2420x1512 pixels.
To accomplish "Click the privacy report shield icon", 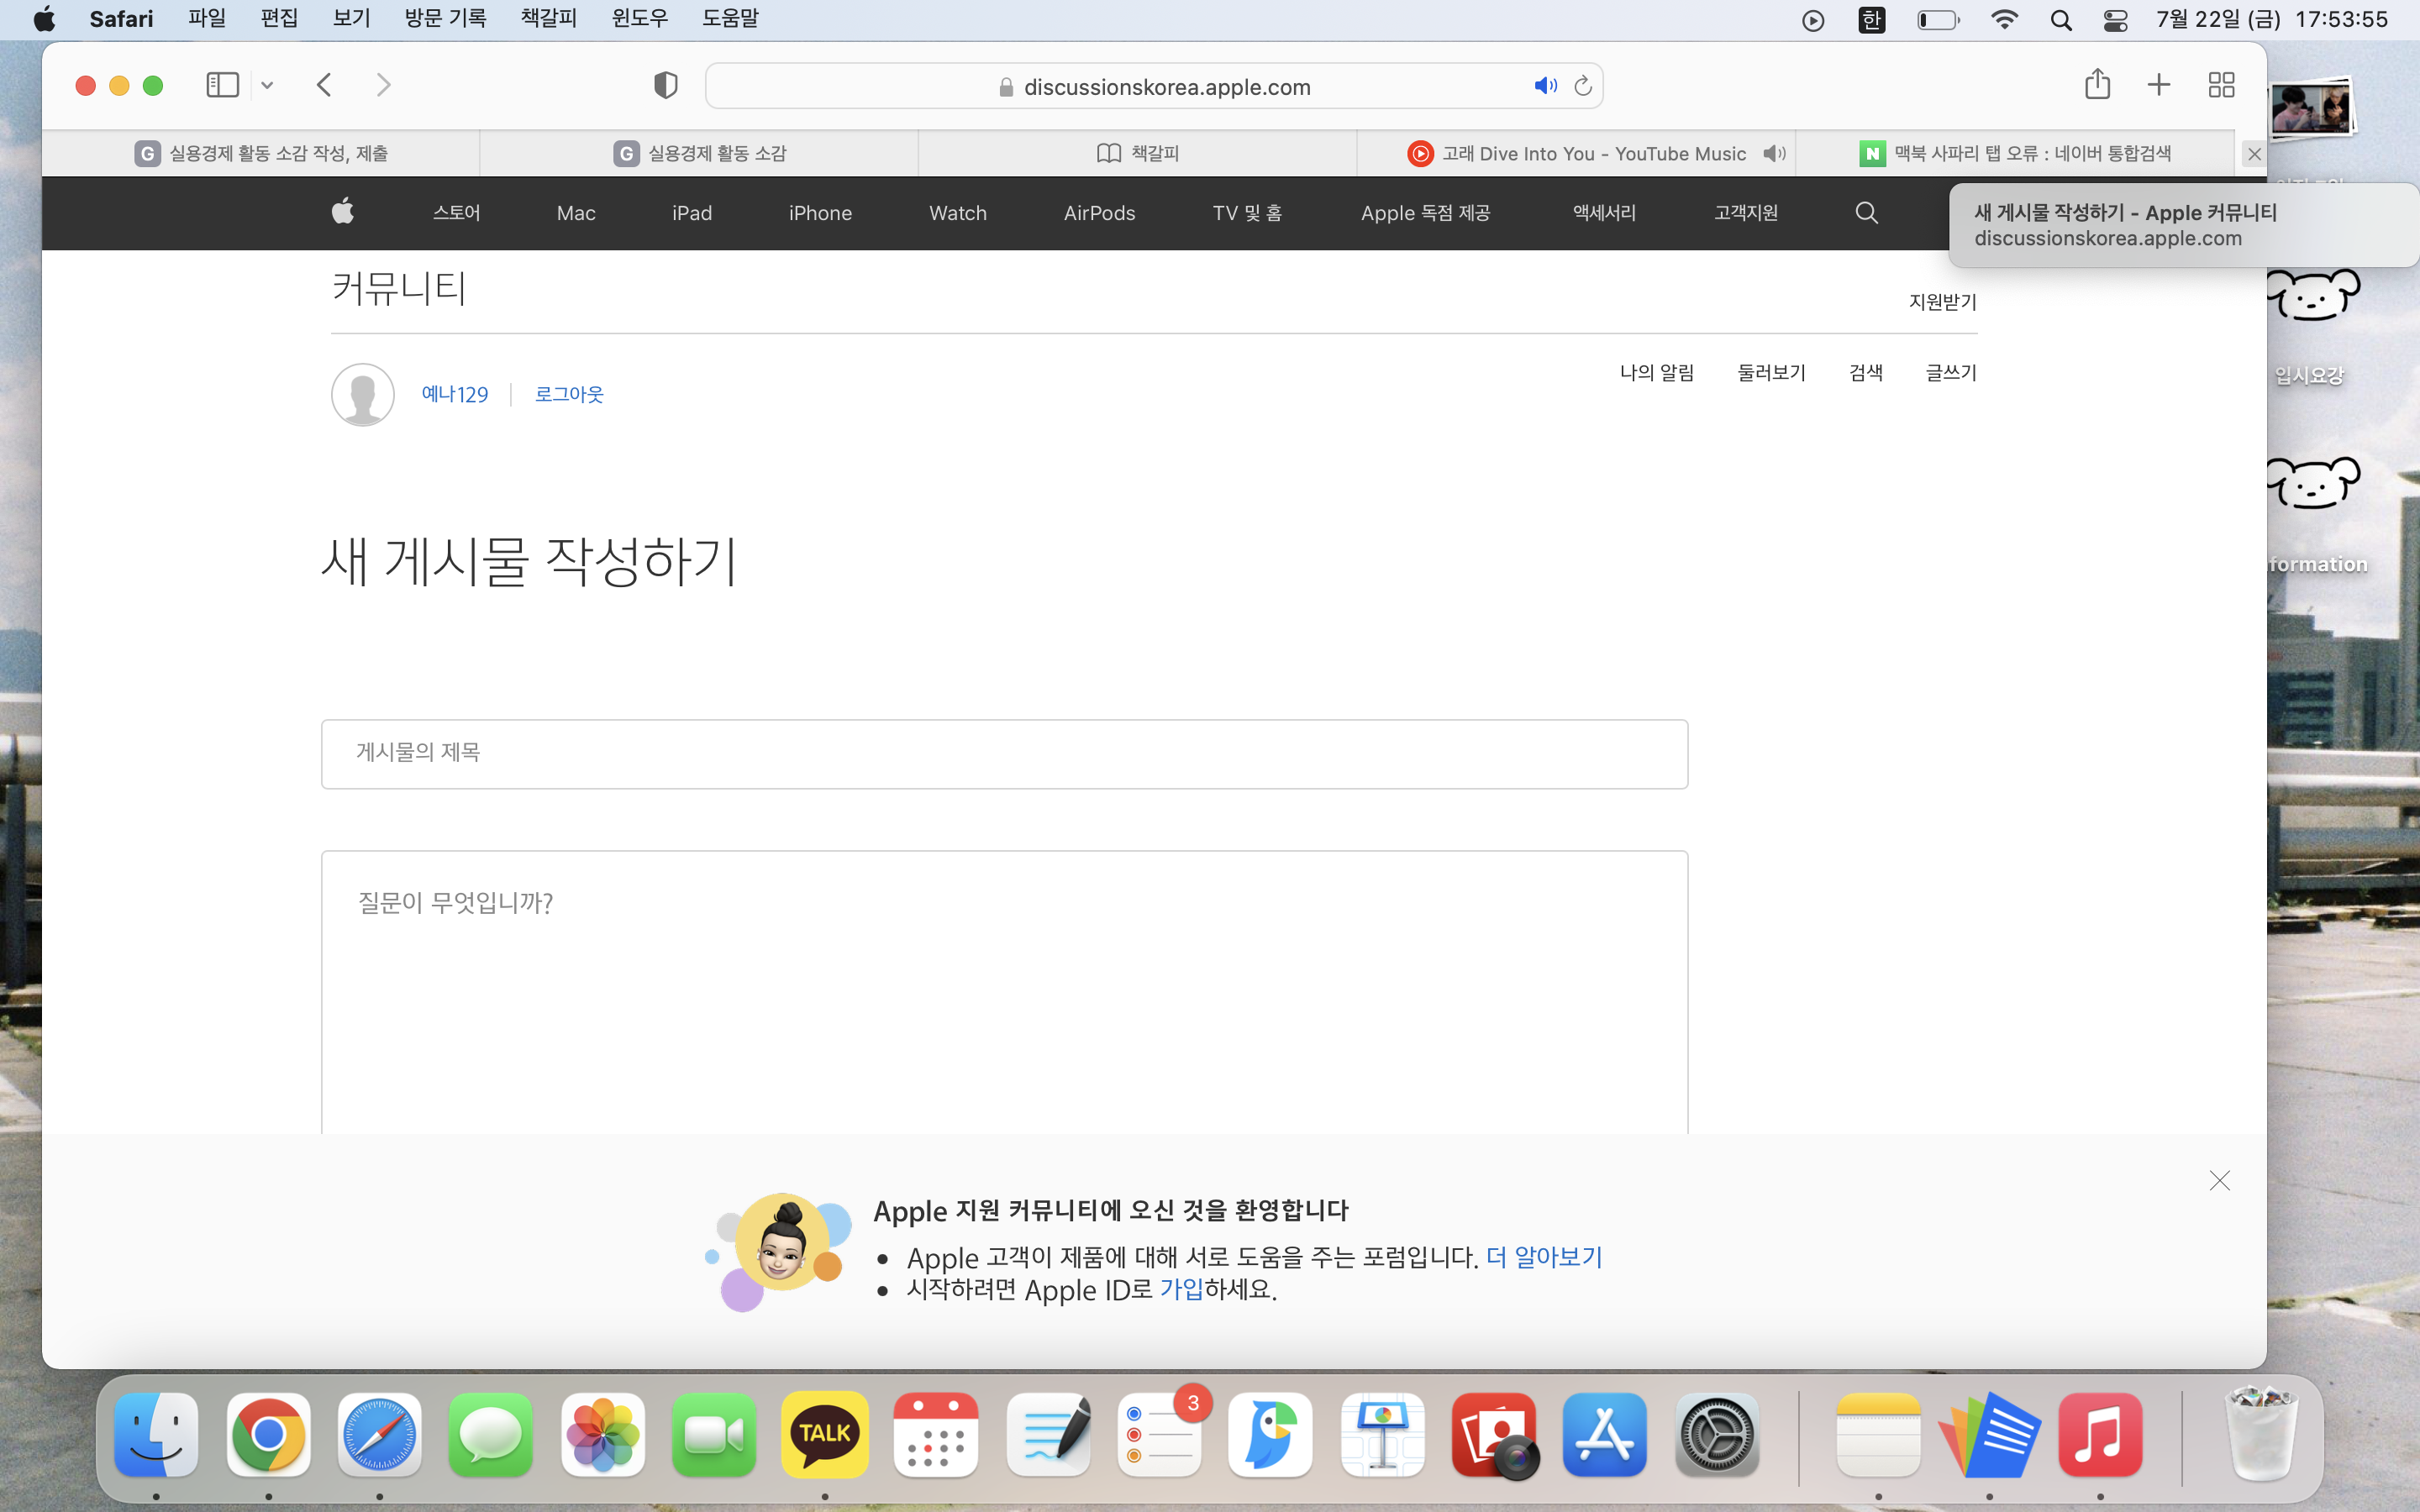I will (x=665, y=86).
